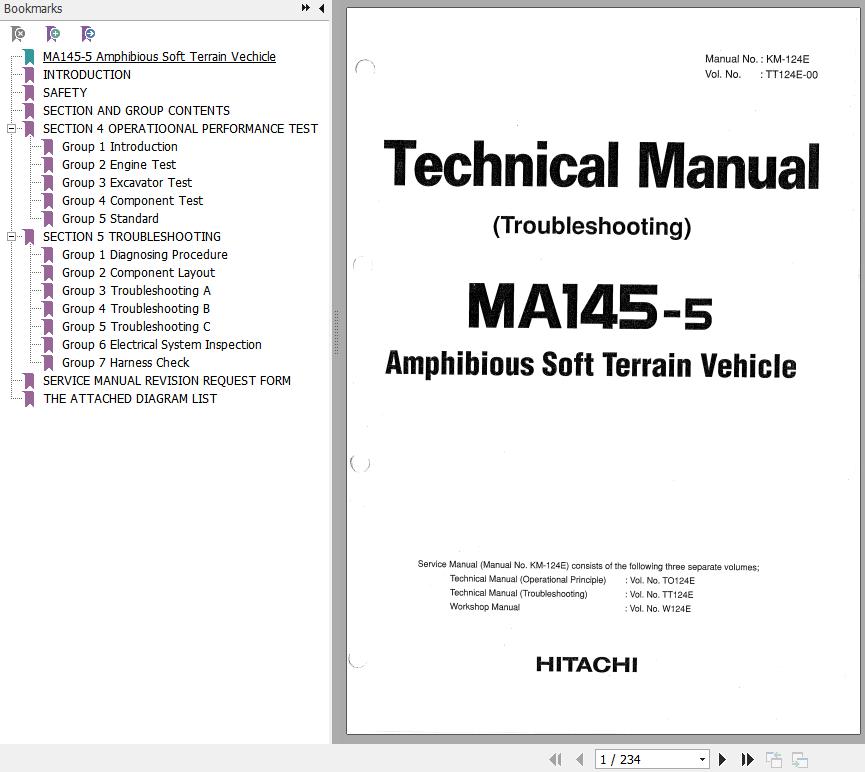Viewport: 865px width, 772px height.
Task: Click the HITACHI logo text on the page
Action: 587,664
